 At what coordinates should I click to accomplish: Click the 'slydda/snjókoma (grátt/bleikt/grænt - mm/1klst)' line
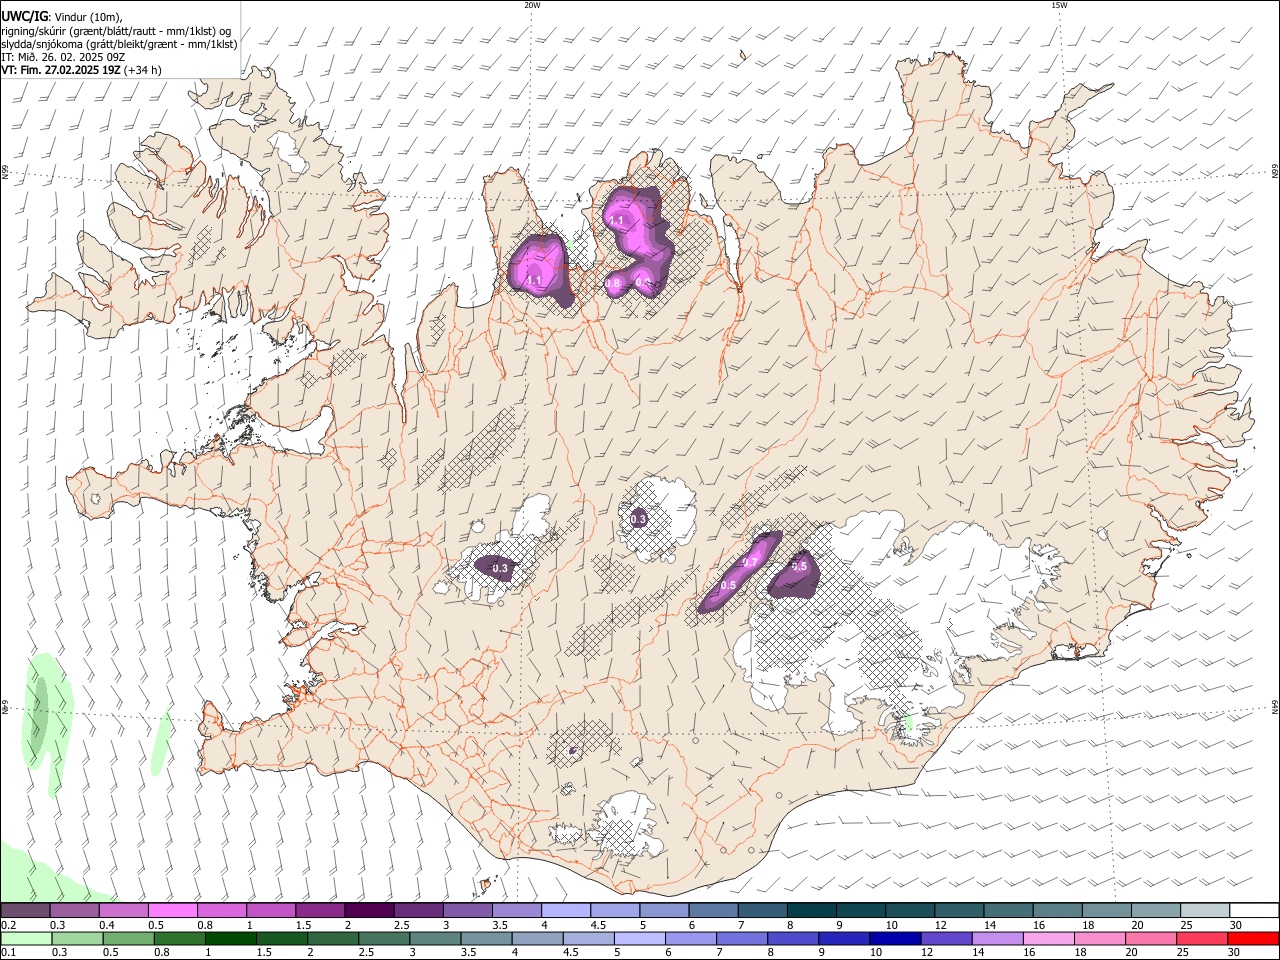119,44
